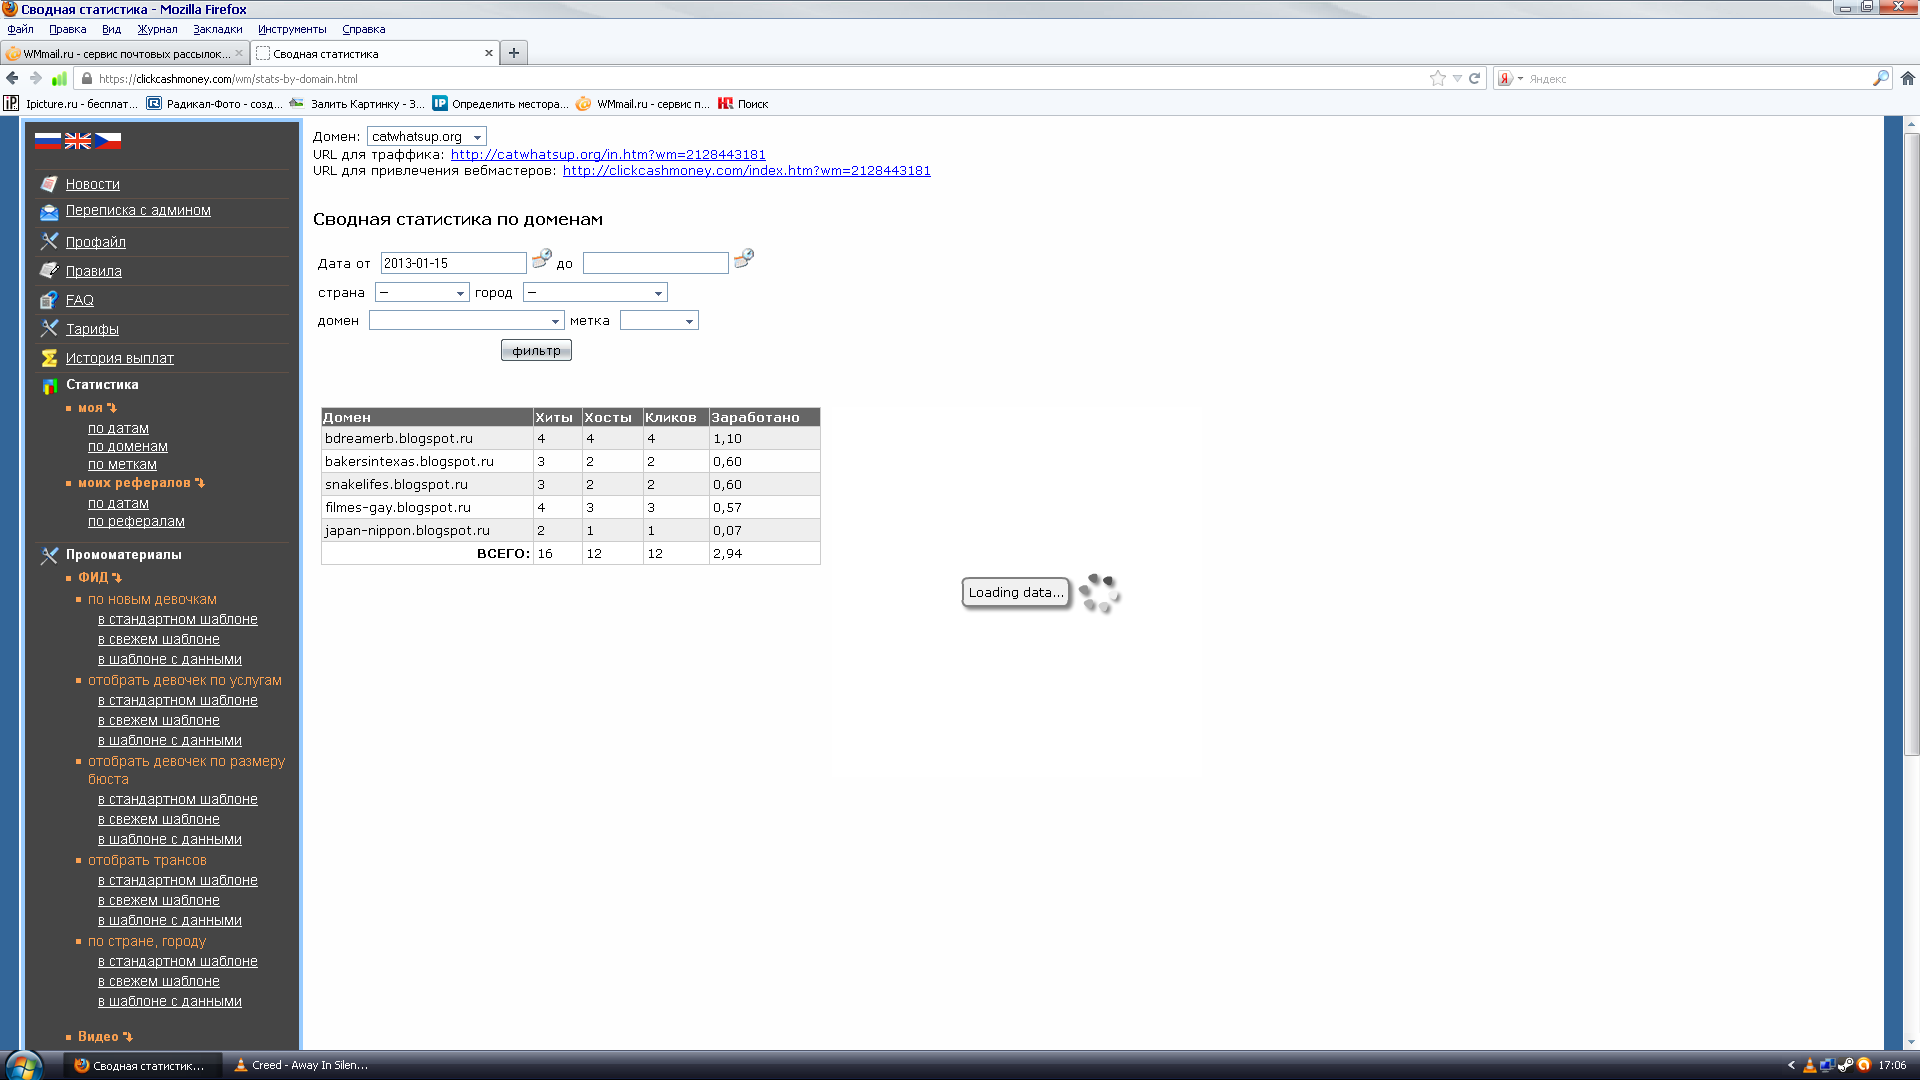
Task: Click the page vertical scrollbar
Action: pos(1911,445)
